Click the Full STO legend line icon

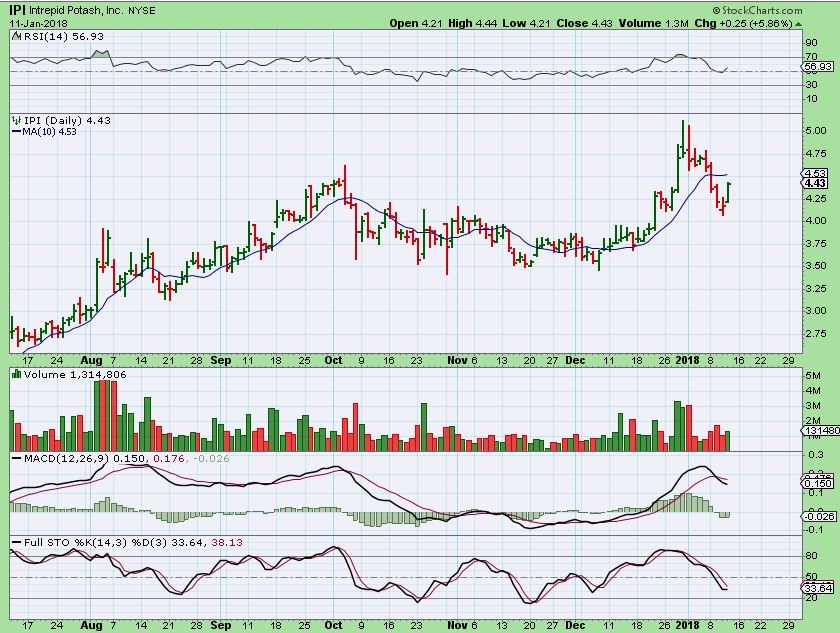click(x=15, y=542)
